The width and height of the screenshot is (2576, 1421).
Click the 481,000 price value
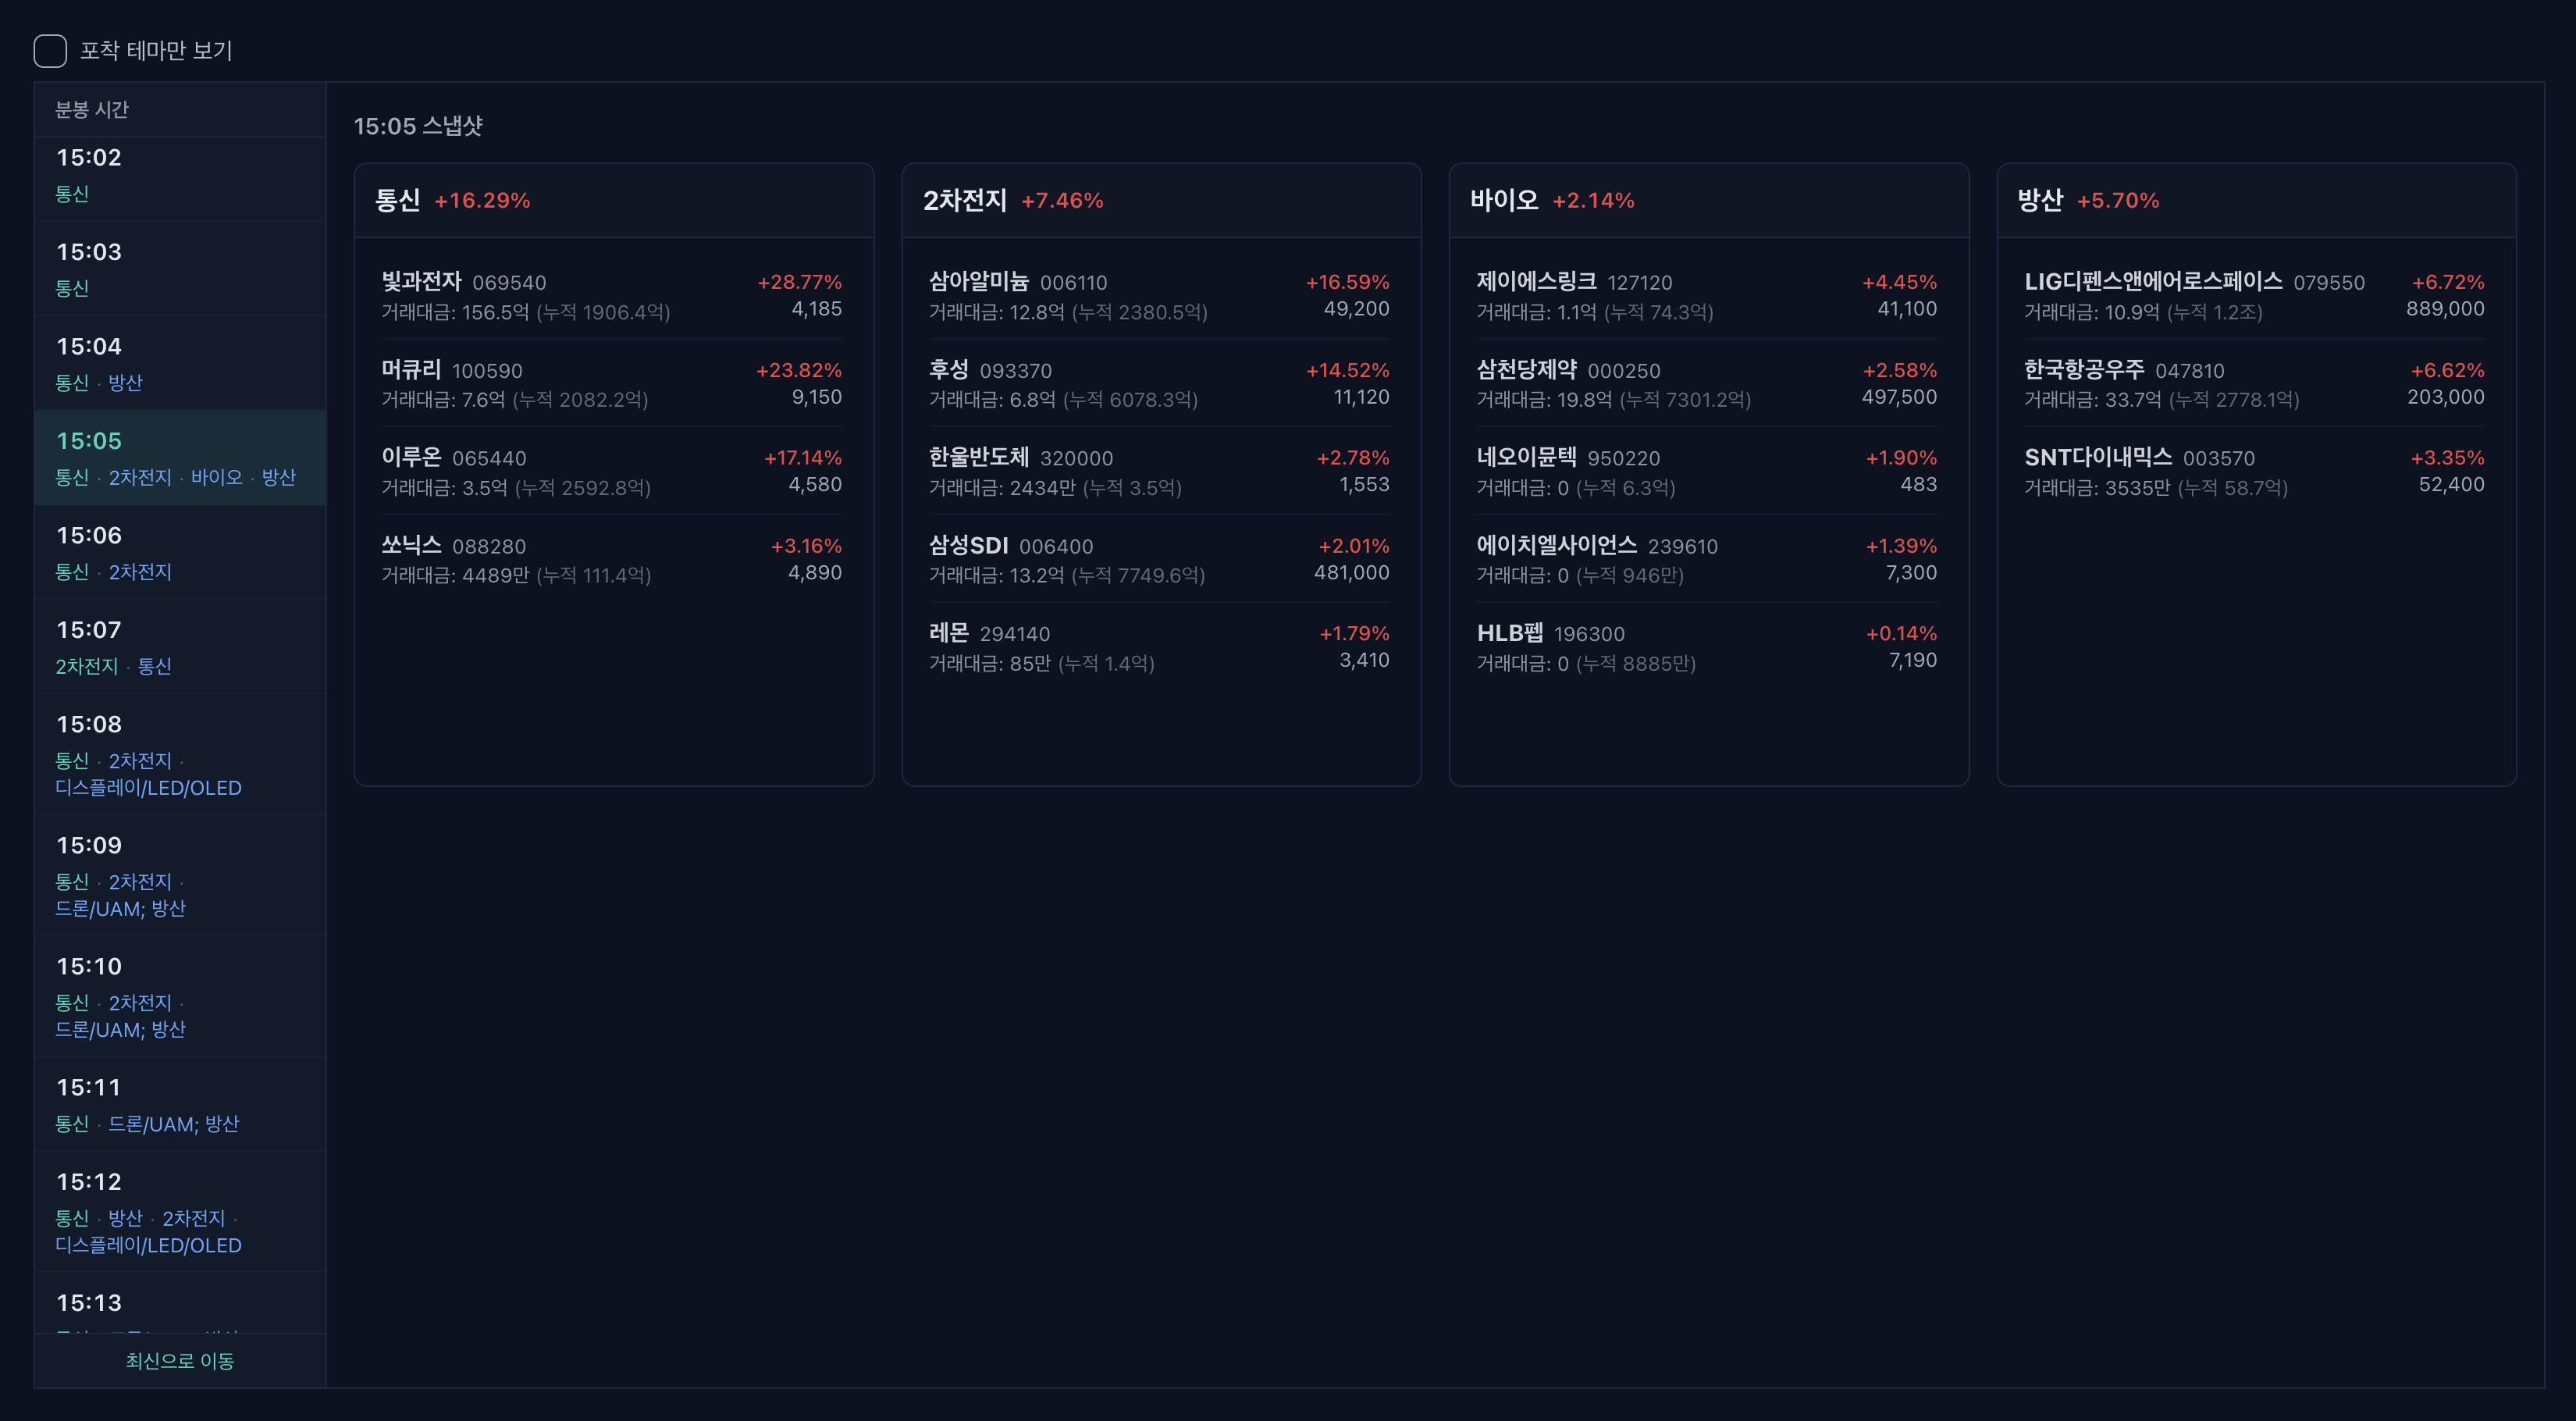1351,573
